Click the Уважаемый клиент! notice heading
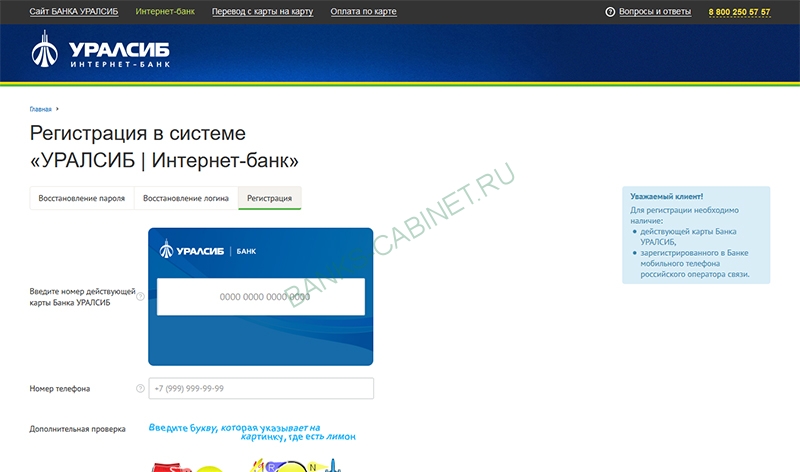The image size is (800, 472). coord(666,196)
